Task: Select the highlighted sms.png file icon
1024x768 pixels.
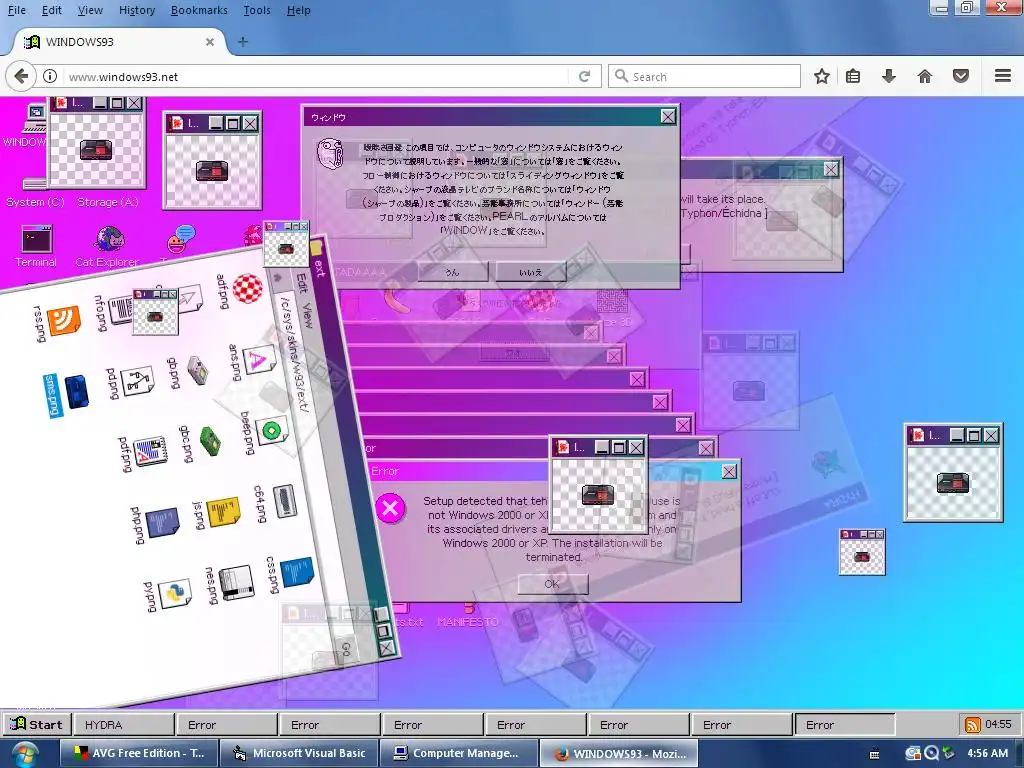Action: coord(76,392)
